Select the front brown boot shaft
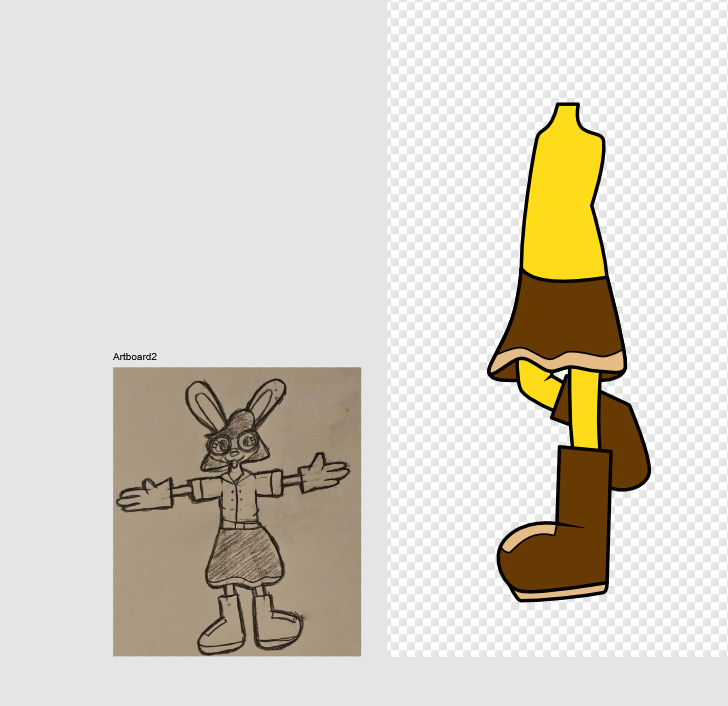728x706 pixels. click(x=582, y=490)
